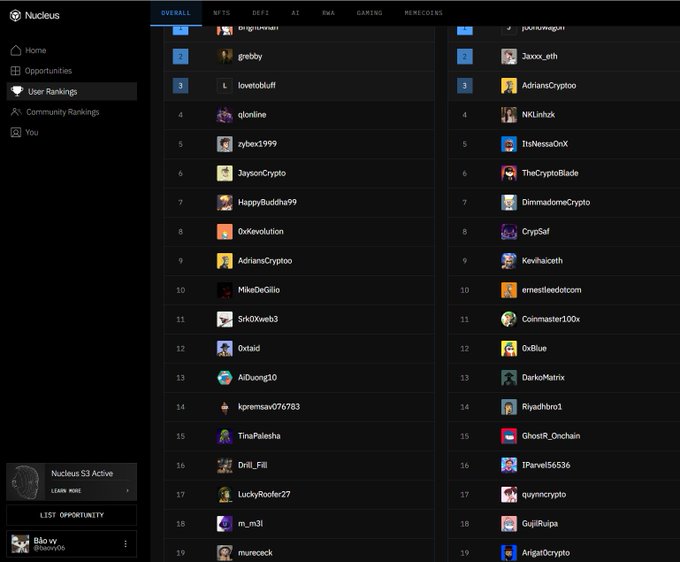Viewport: 680px width, 562px height.
Task: Click username Riyadhbro1
Action: click(x=542, y=407)
